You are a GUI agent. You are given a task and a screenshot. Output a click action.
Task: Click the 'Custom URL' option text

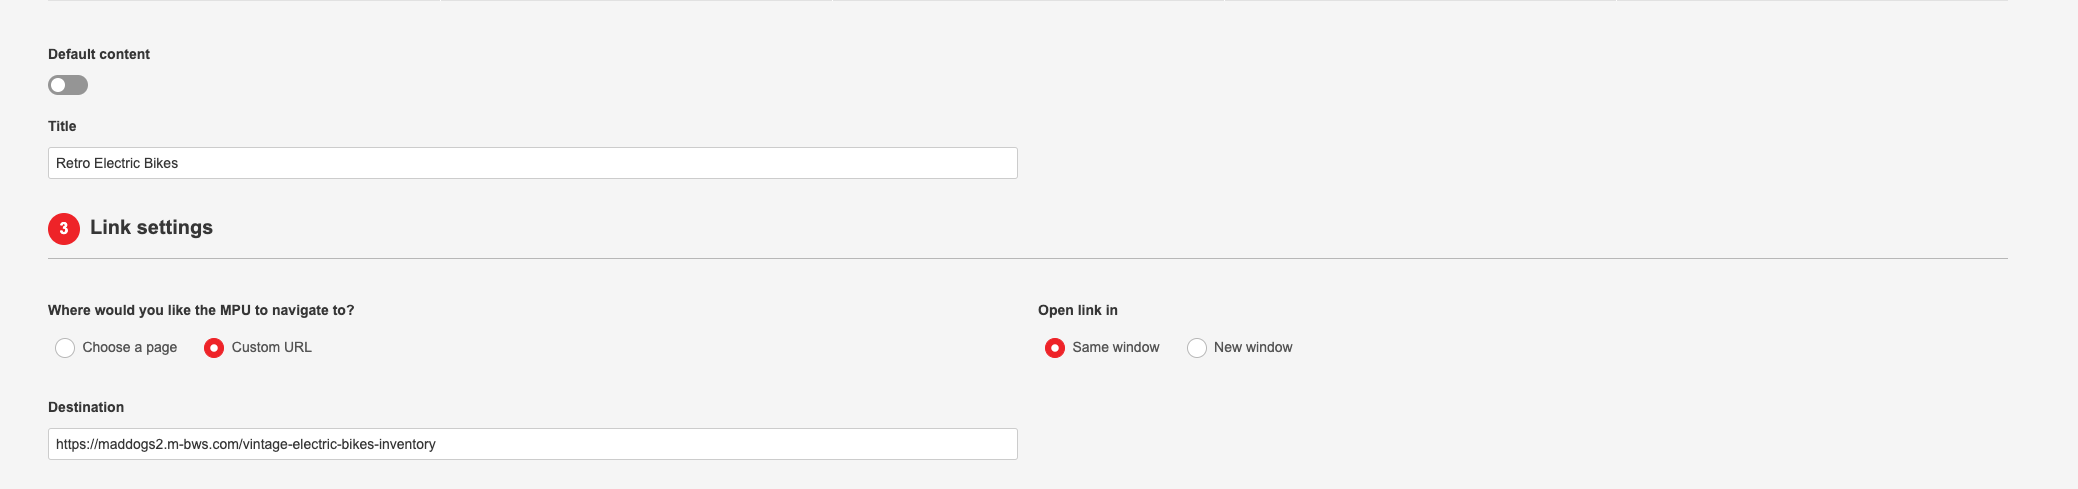272,347
